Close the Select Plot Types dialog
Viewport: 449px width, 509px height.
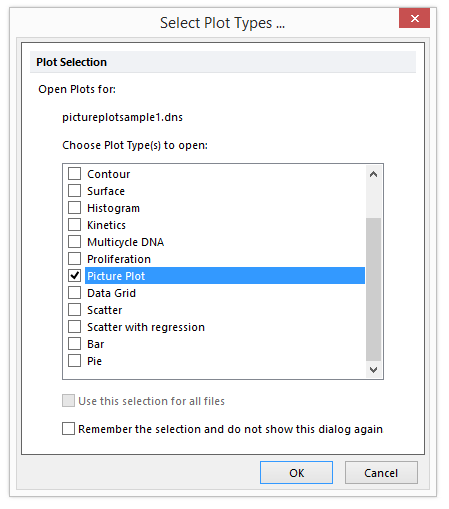point(414,18)
